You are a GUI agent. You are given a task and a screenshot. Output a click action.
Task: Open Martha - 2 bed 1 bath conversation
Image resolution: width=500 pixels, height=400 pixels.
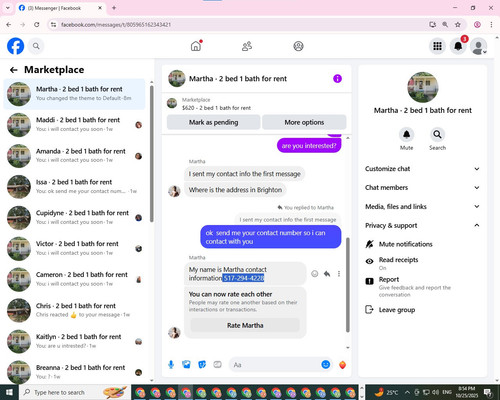coord(75,94)
